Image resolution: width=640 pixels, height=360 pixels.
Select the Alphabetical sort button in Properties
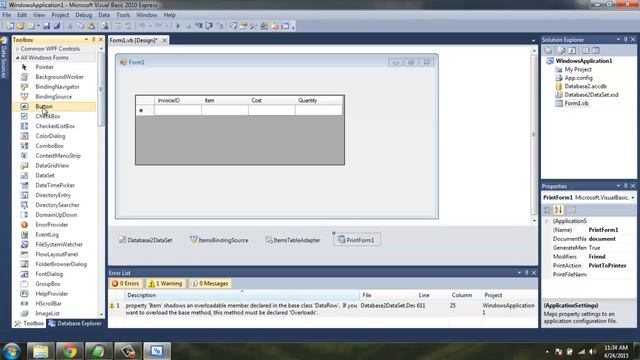[558, 210]
